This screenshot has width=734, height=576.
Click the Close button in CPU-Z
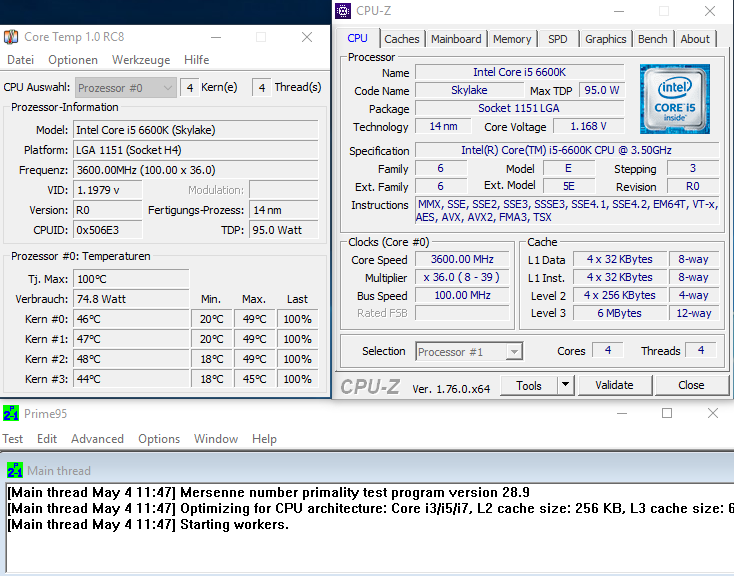[x=691, y=385]
